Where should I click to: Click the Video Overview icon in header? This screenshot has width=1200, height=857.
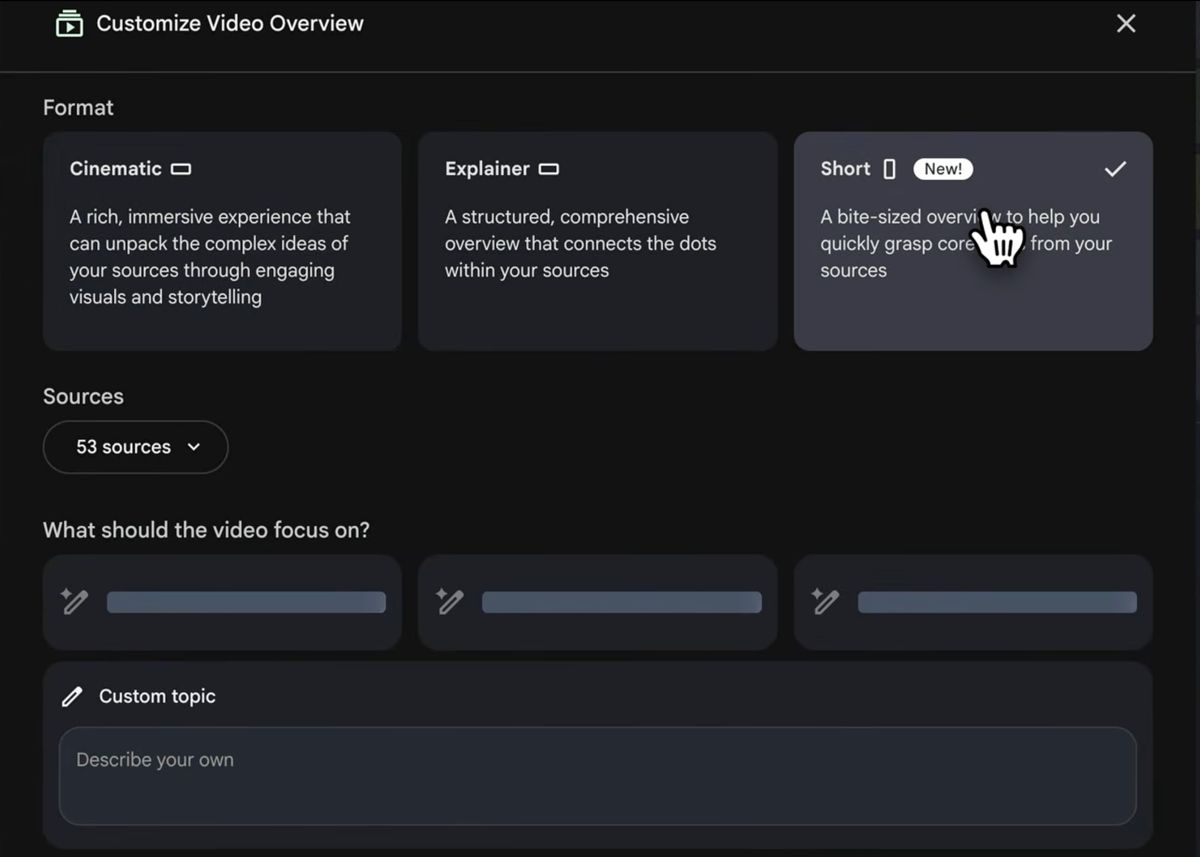point(69,23)
